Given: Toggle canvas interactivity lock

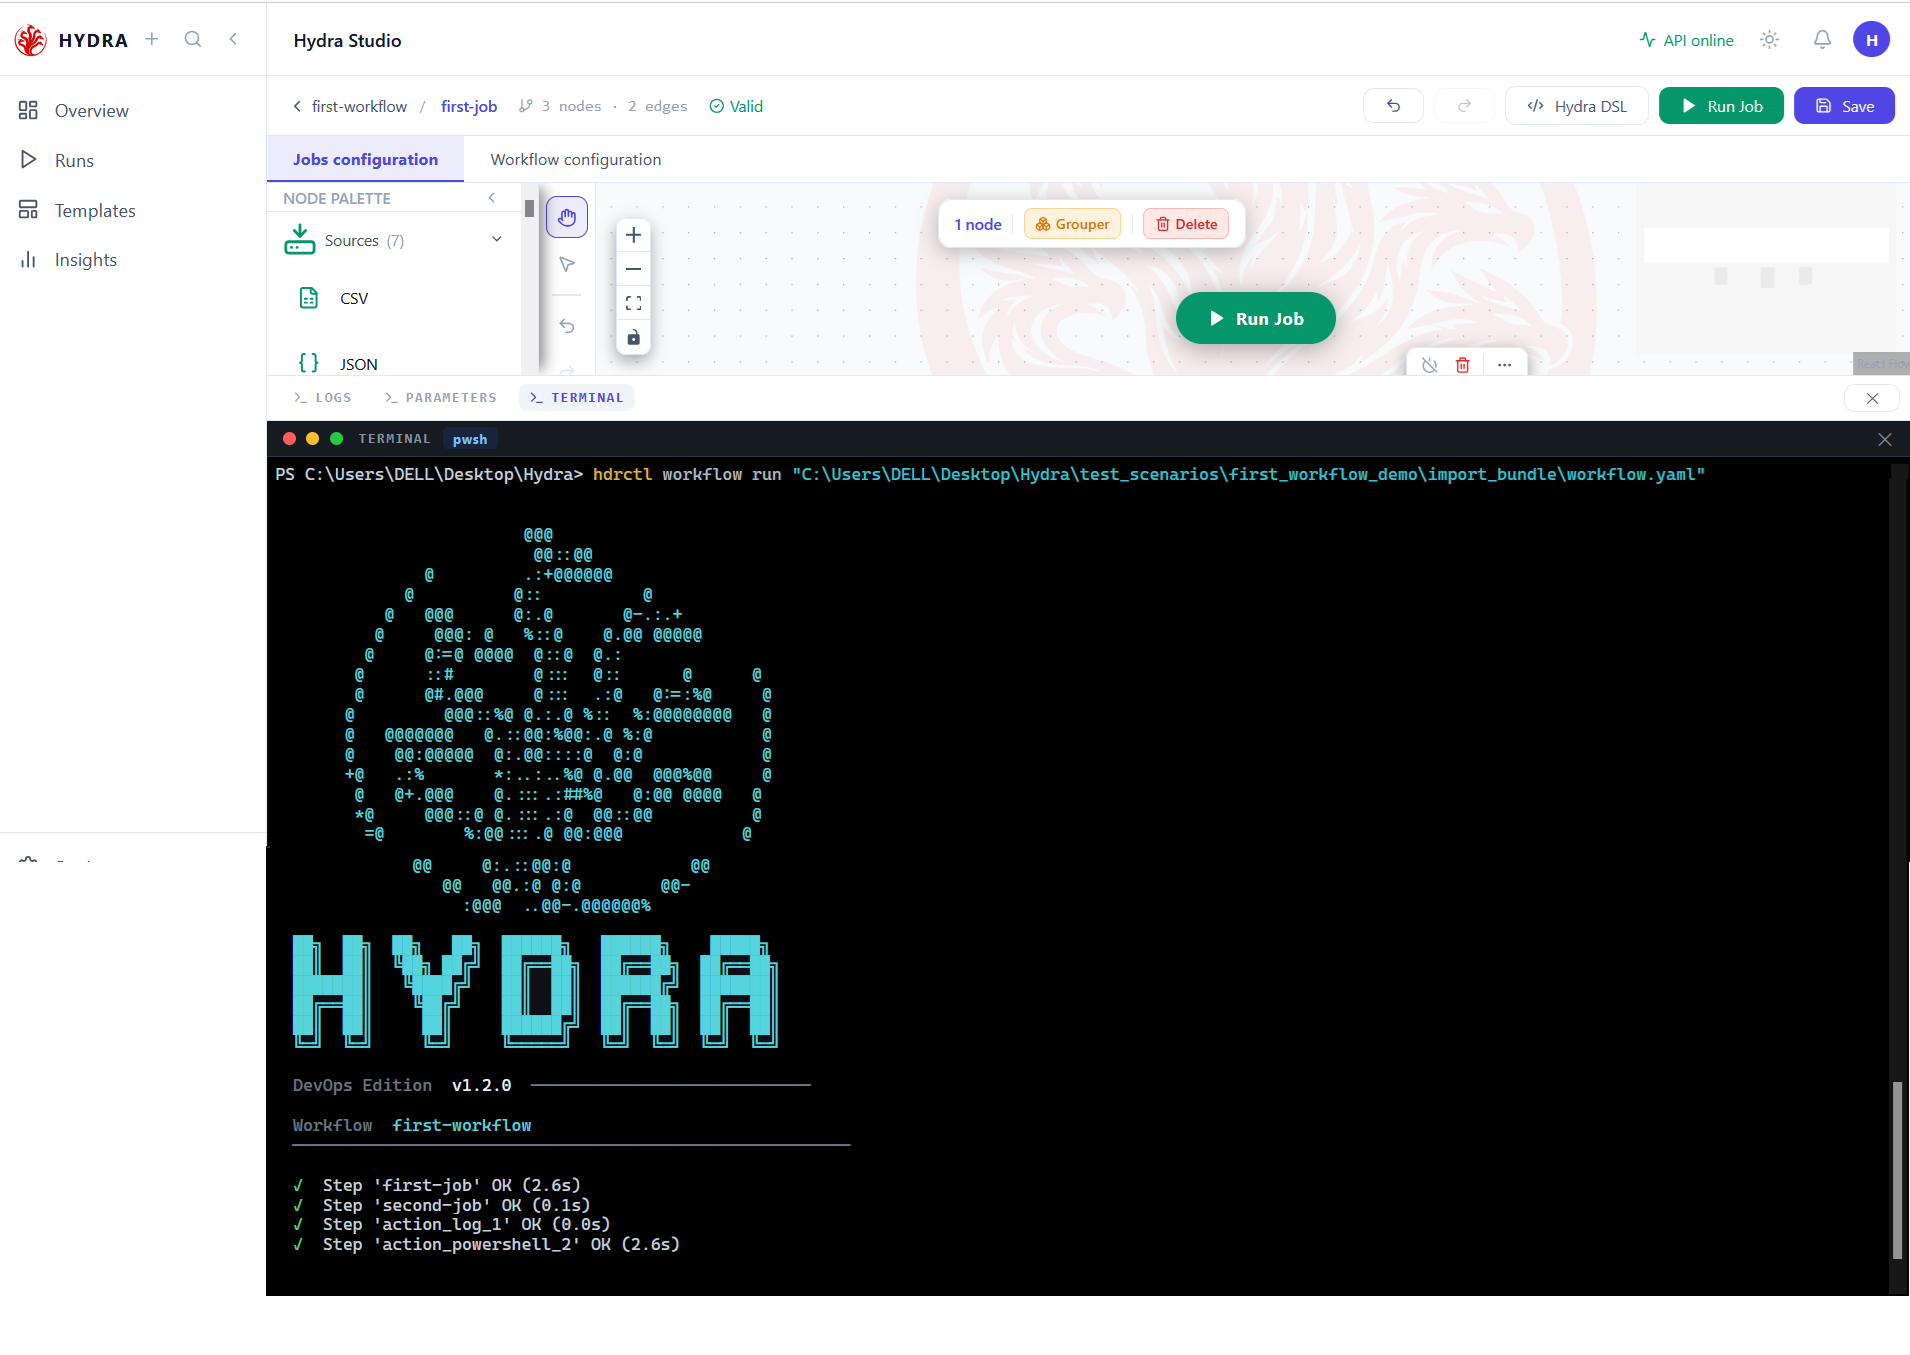Looking at the screenshot, I should pos(633,337).
